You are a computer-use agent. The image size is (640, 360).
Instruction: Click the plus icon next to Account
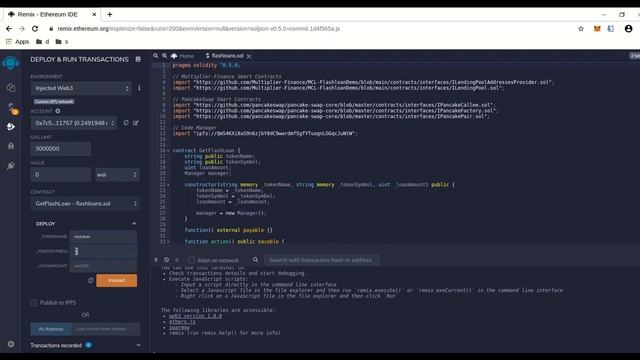58,111
